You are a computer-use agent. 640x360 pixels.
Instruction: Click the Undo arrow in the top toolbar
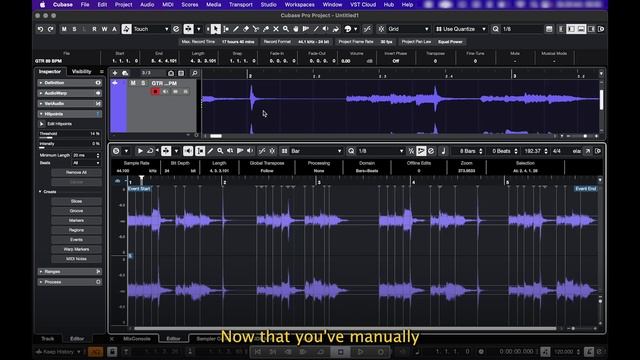coord(40,29)
